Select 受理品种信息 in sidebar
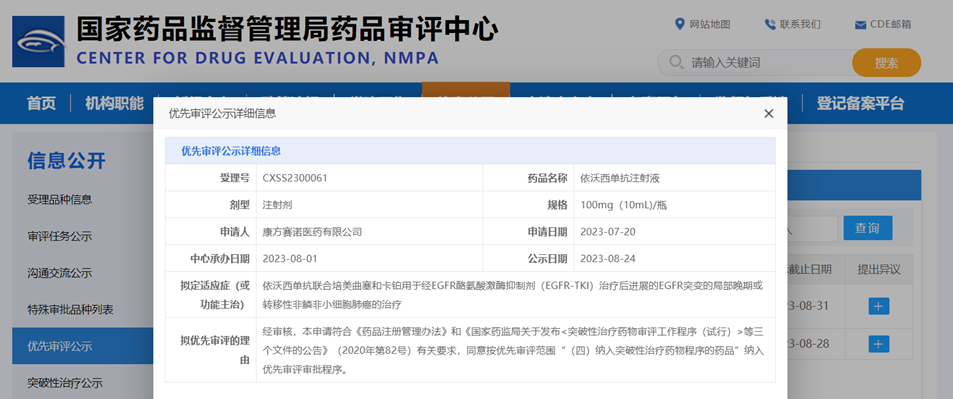 pyautogui.click(x=60, y=200)
